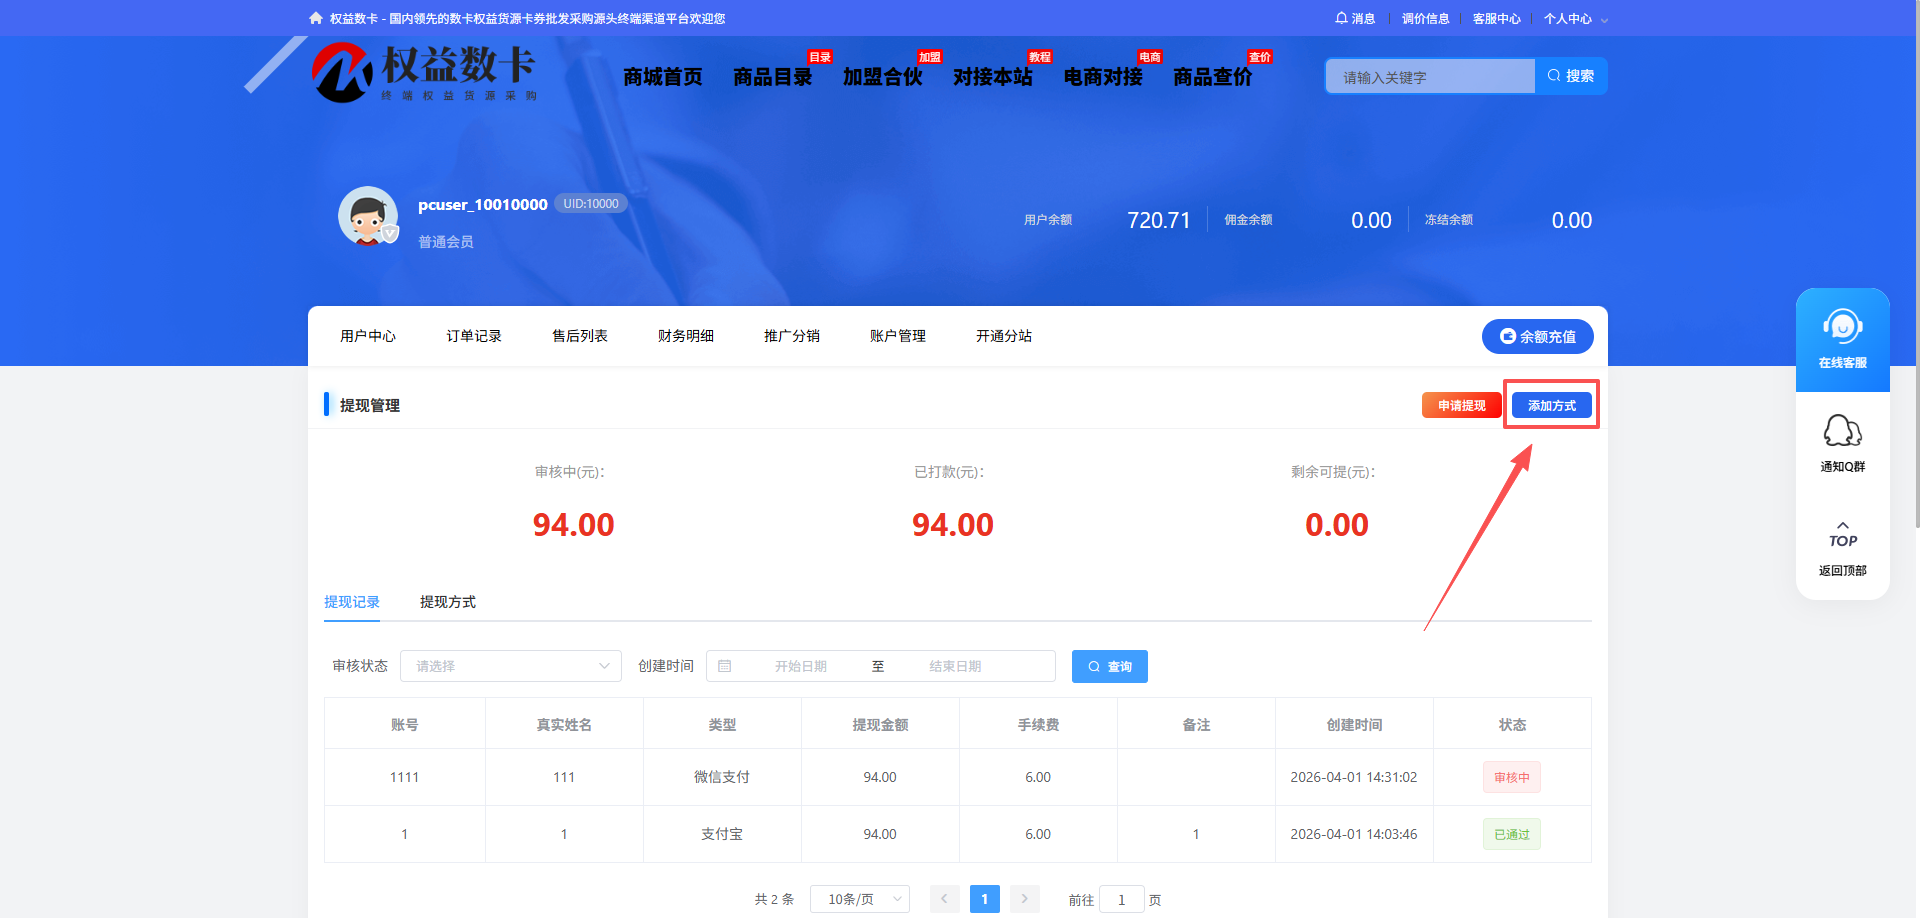Screen dimensions: 1920x918
Task: Open the 审核状态 请选择 dropdown
Action: click(510, 665)
